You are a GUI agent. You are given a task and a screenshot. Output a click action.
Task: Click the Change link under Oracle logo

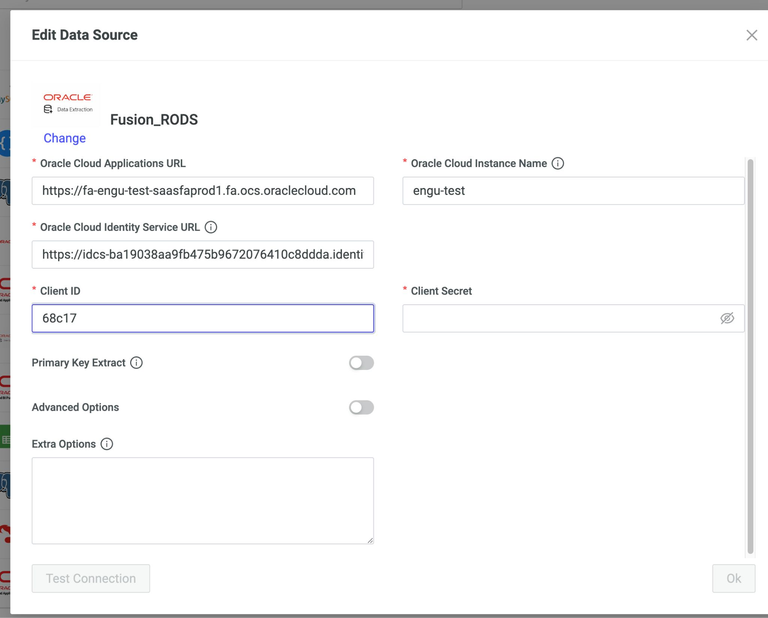(x=65, y=138)
